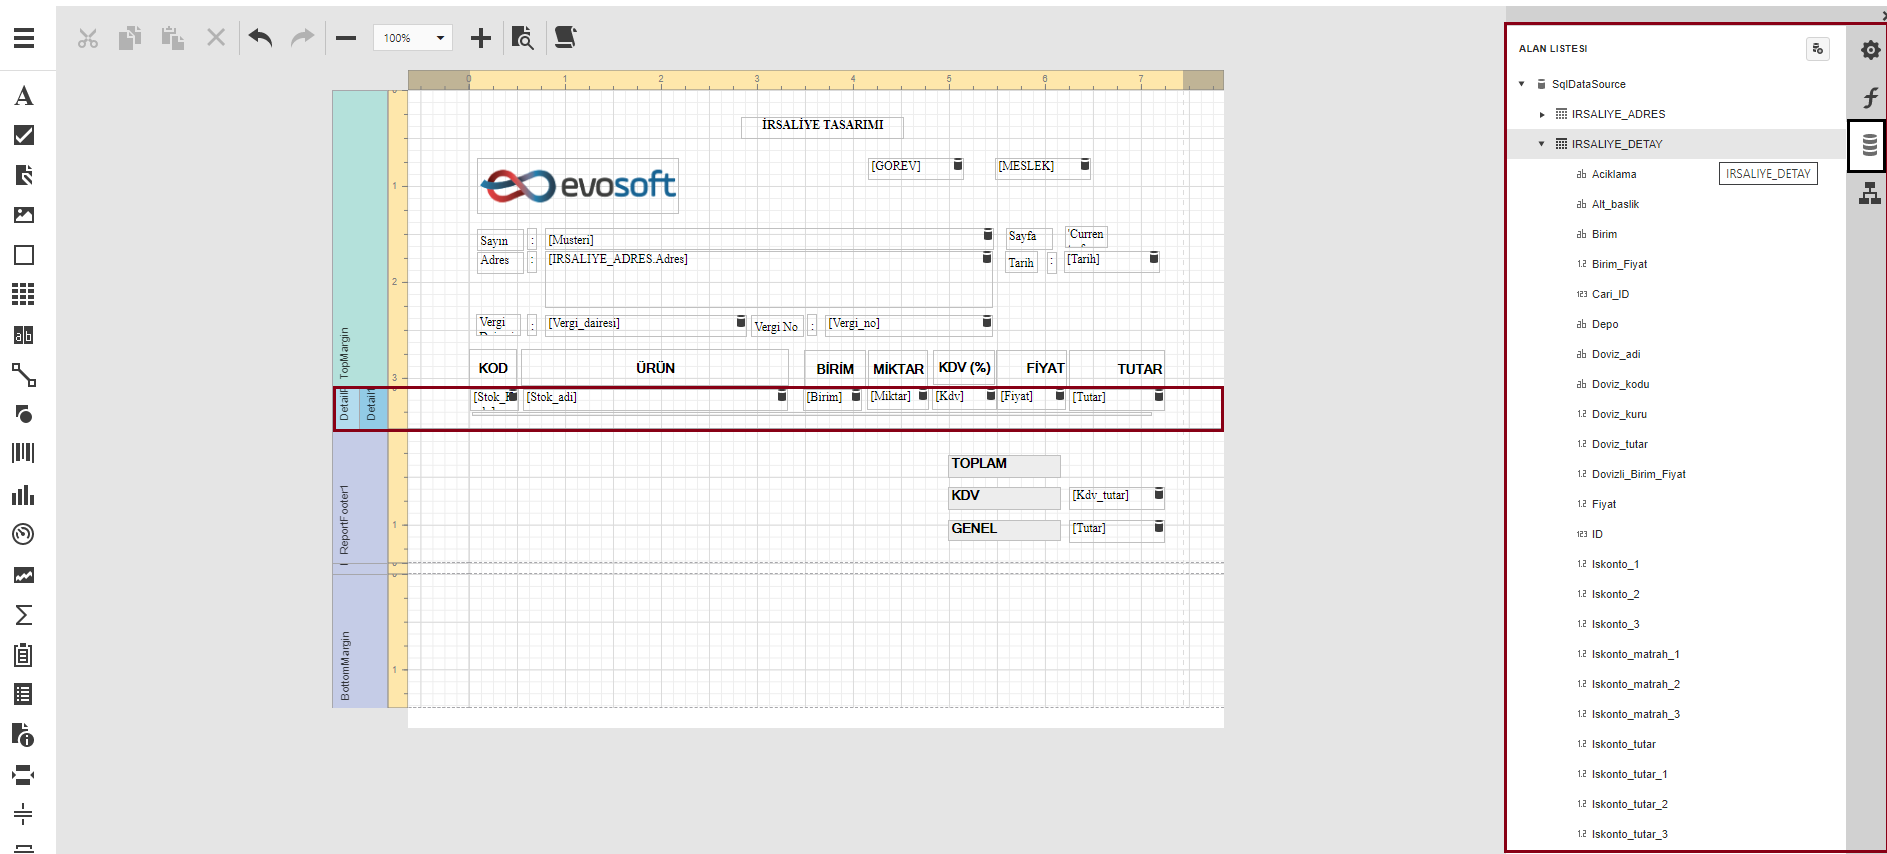Viewport: 1887px width, 854px height.
Task: Select the Barcode control tool
Action: 24,453
